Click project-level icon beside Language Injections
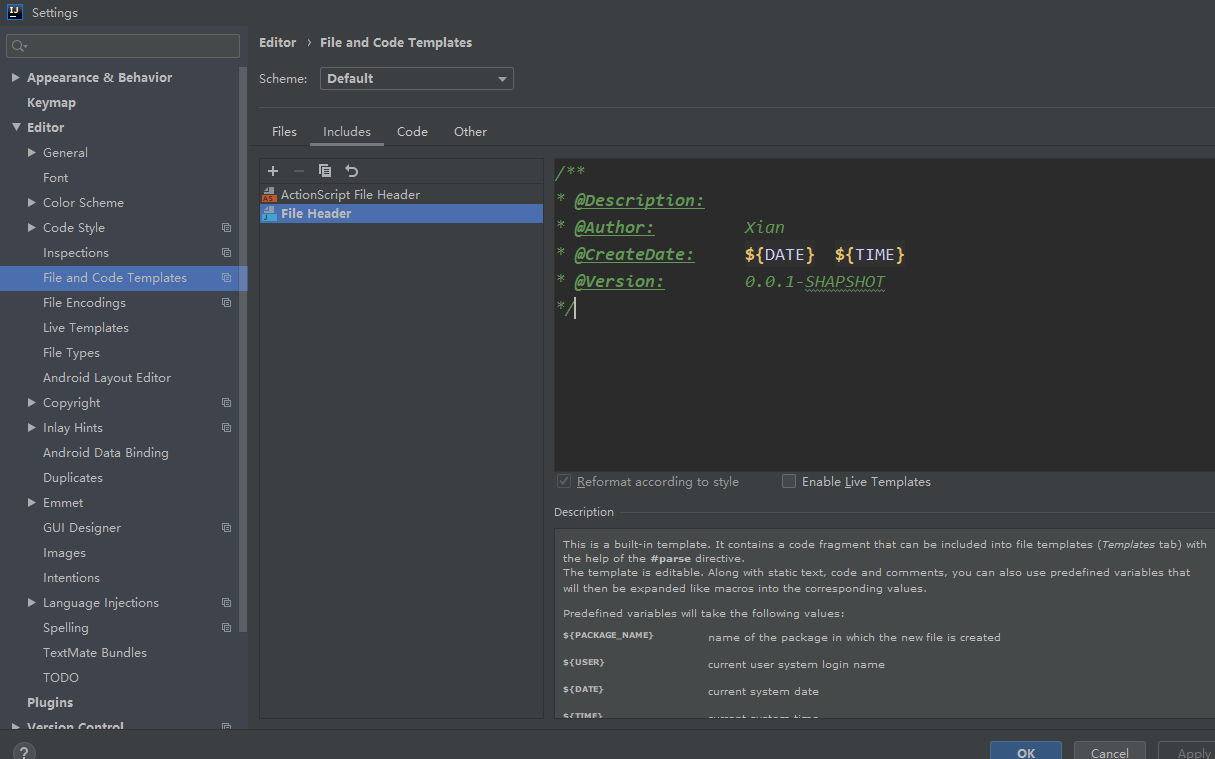 tap(226, 603)
